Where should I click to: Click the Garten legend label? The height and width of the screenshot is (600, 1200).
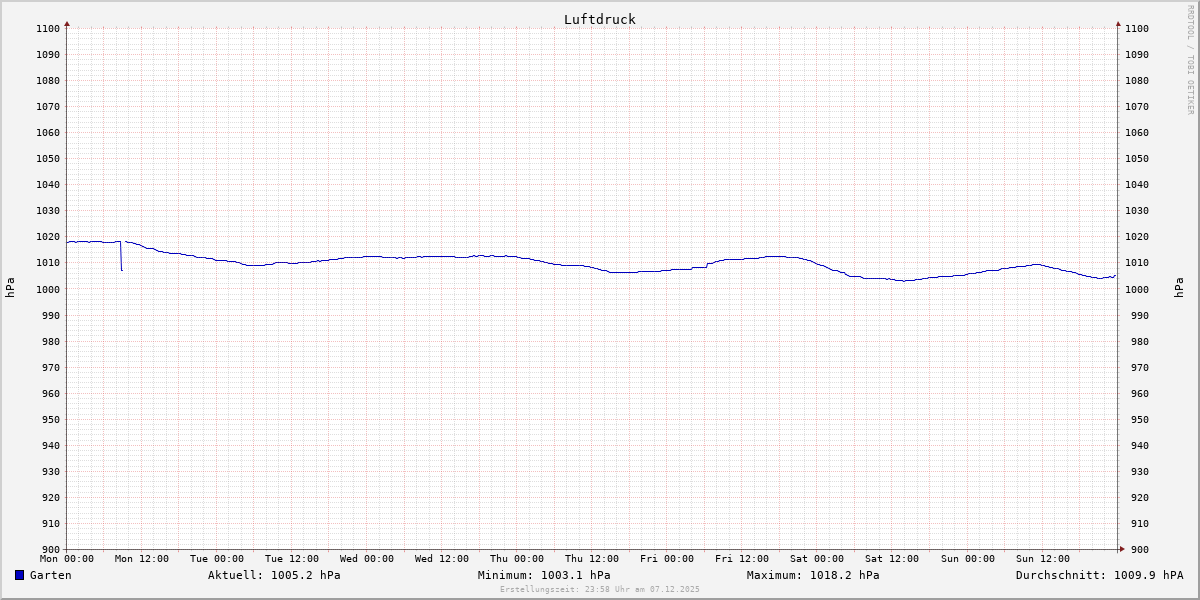point(50,575)
